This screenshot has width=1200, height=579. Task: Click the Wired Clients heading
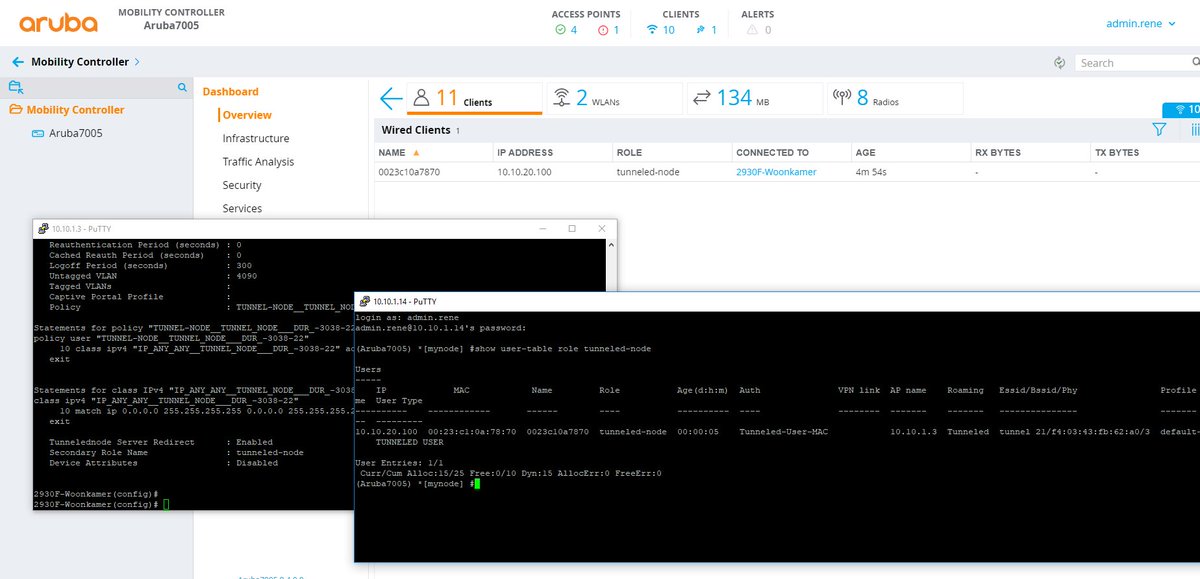pos(416,130)
